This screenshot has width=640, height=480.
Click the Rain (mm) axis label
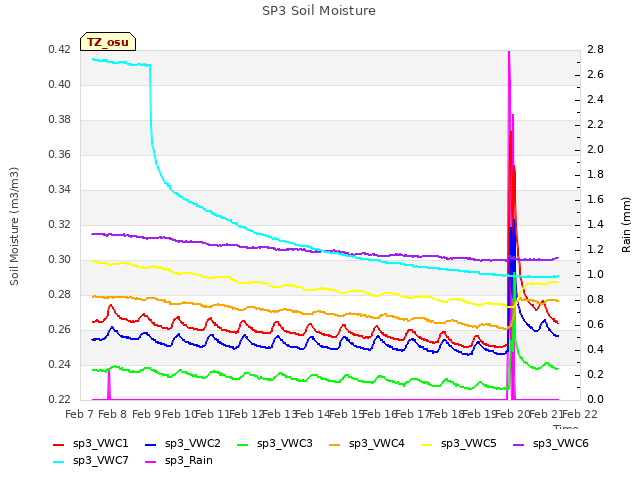coord(626,225)
